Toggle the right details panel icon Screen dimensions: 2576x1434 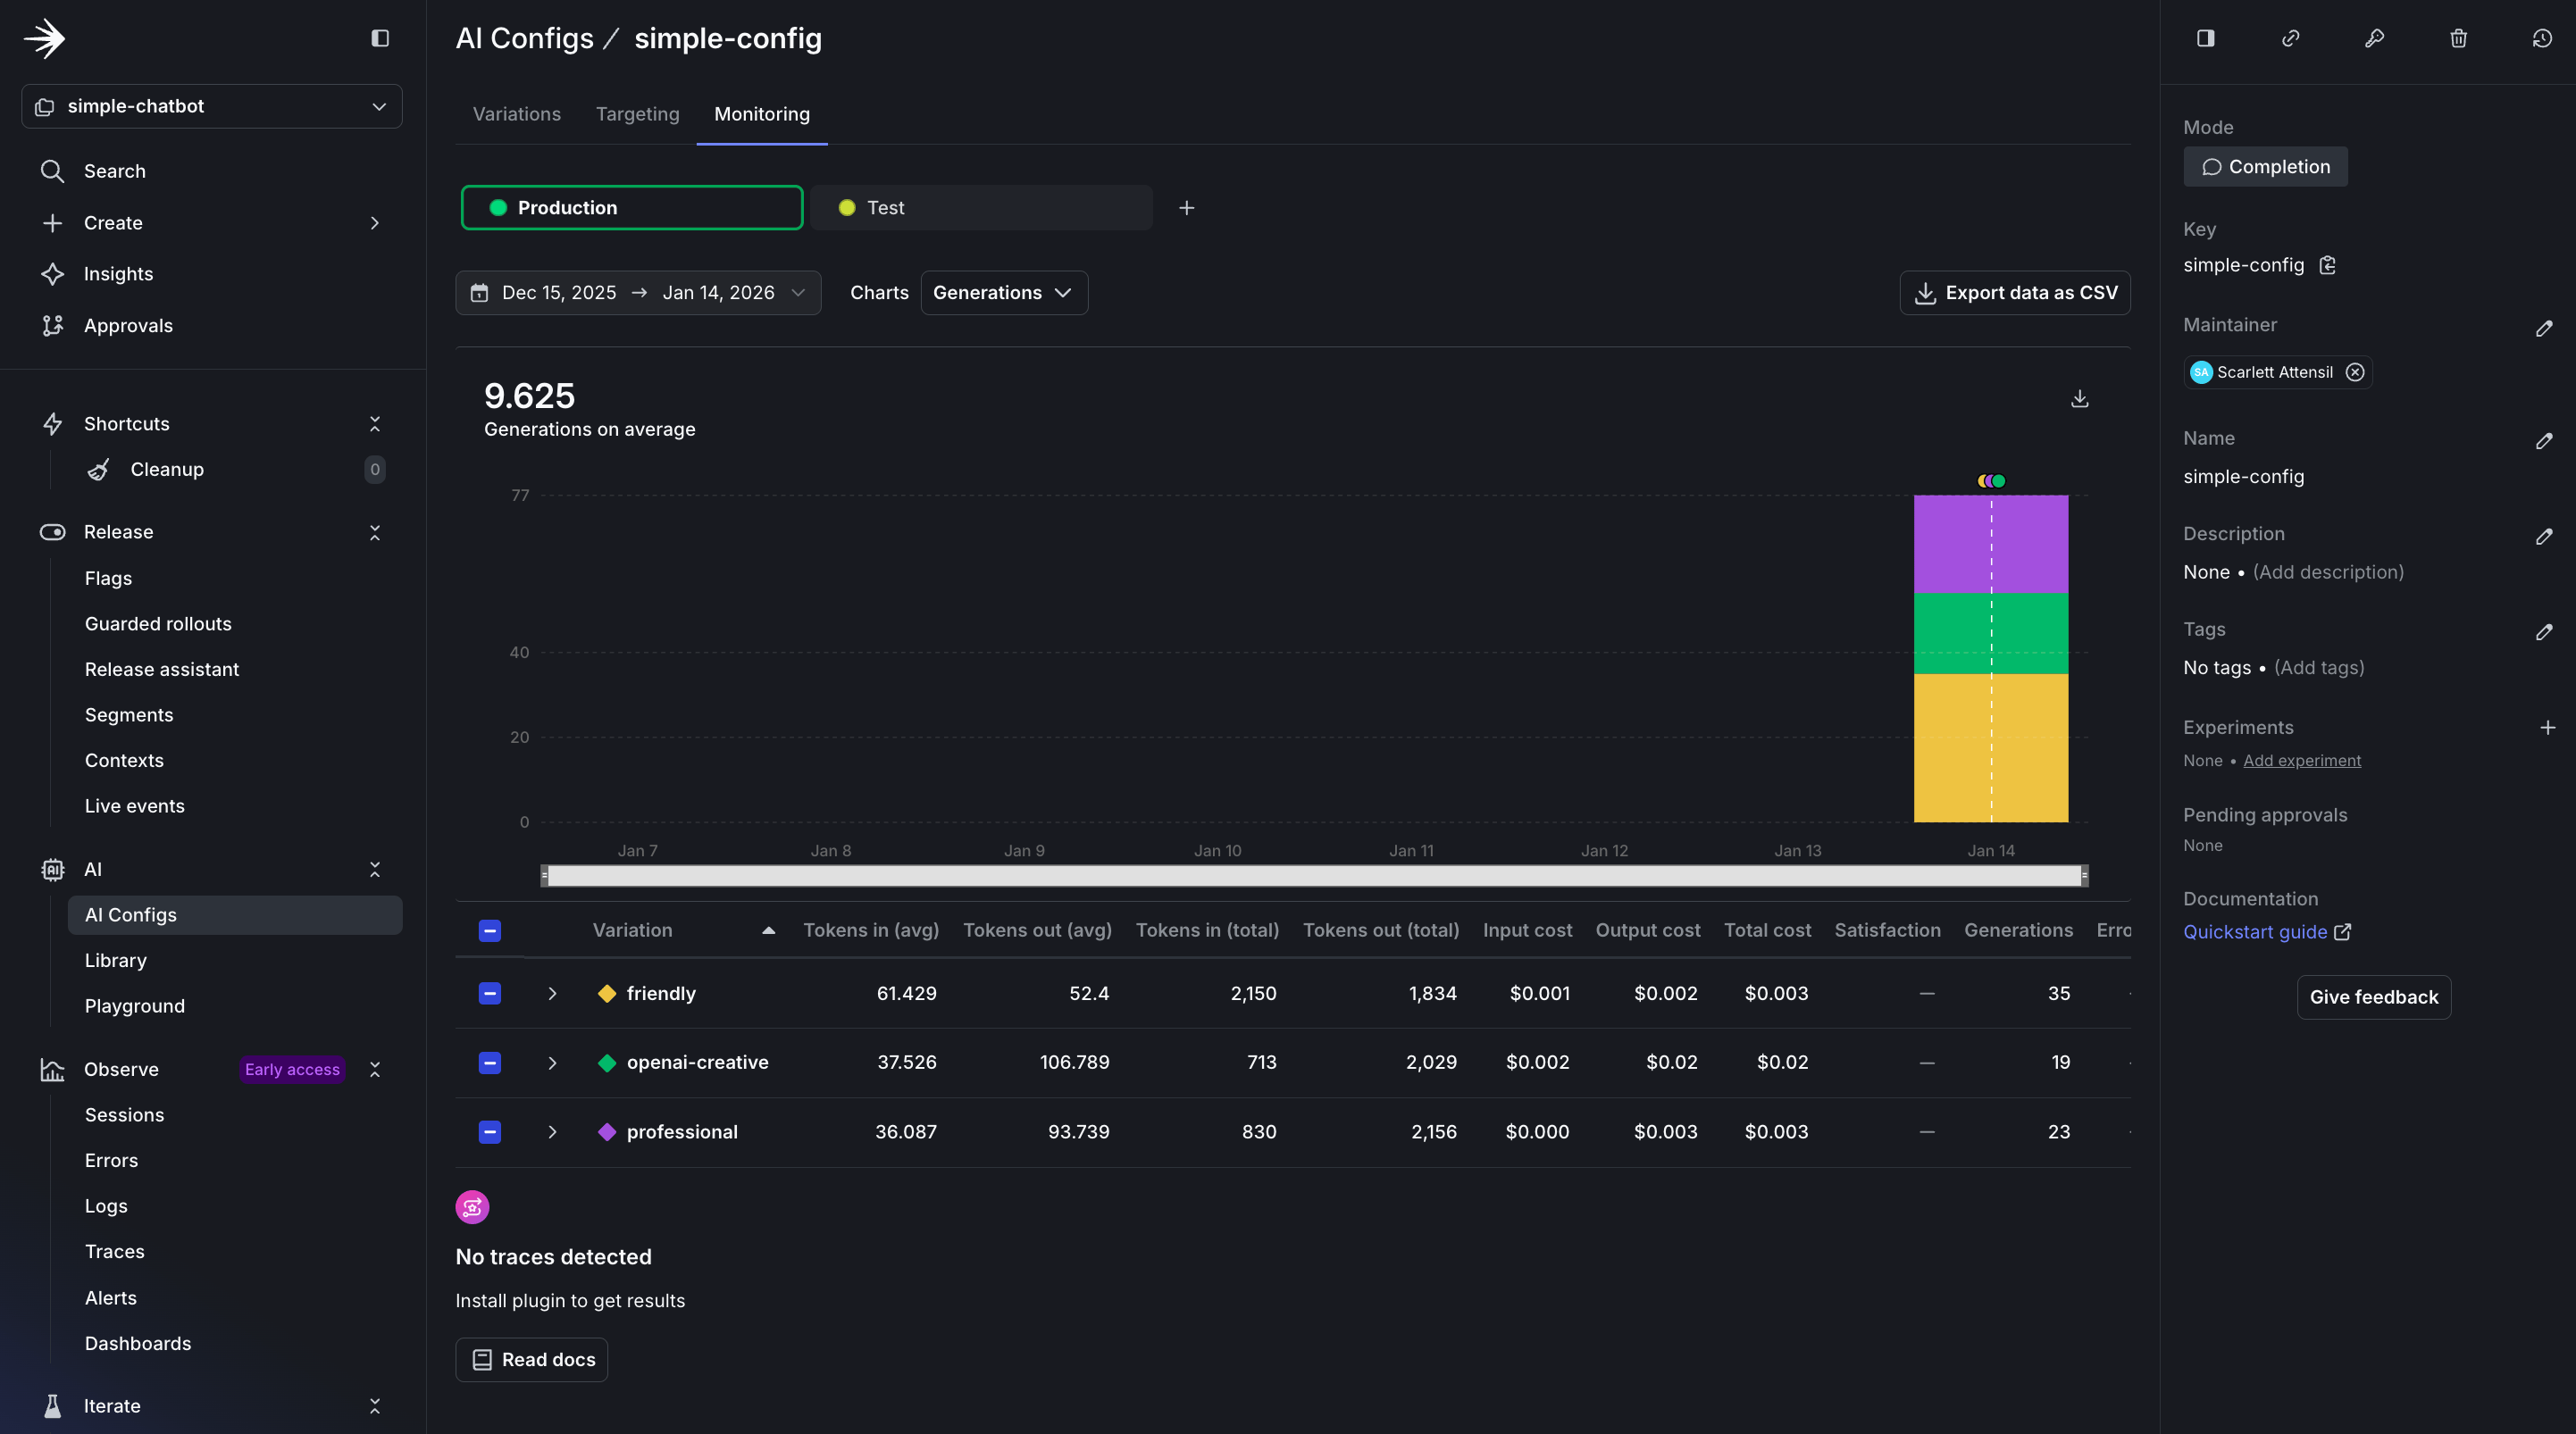click(2205, 38)
